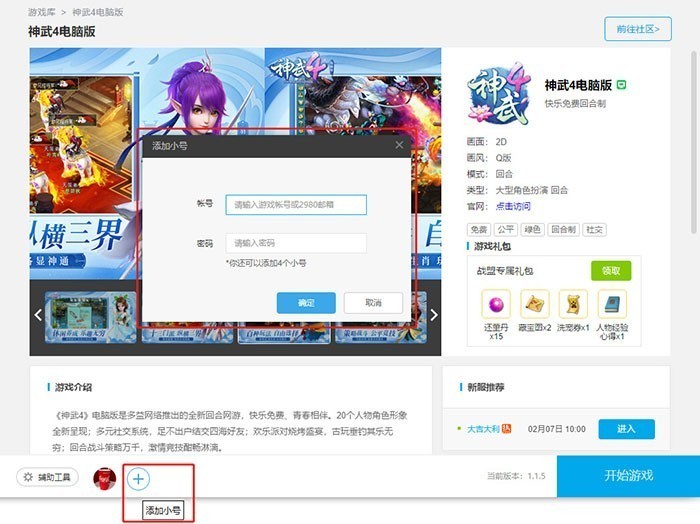Click the 洗宠券 x1 gift icon
The height and width of the screenshot is (524, 700).
pos(573,304)
